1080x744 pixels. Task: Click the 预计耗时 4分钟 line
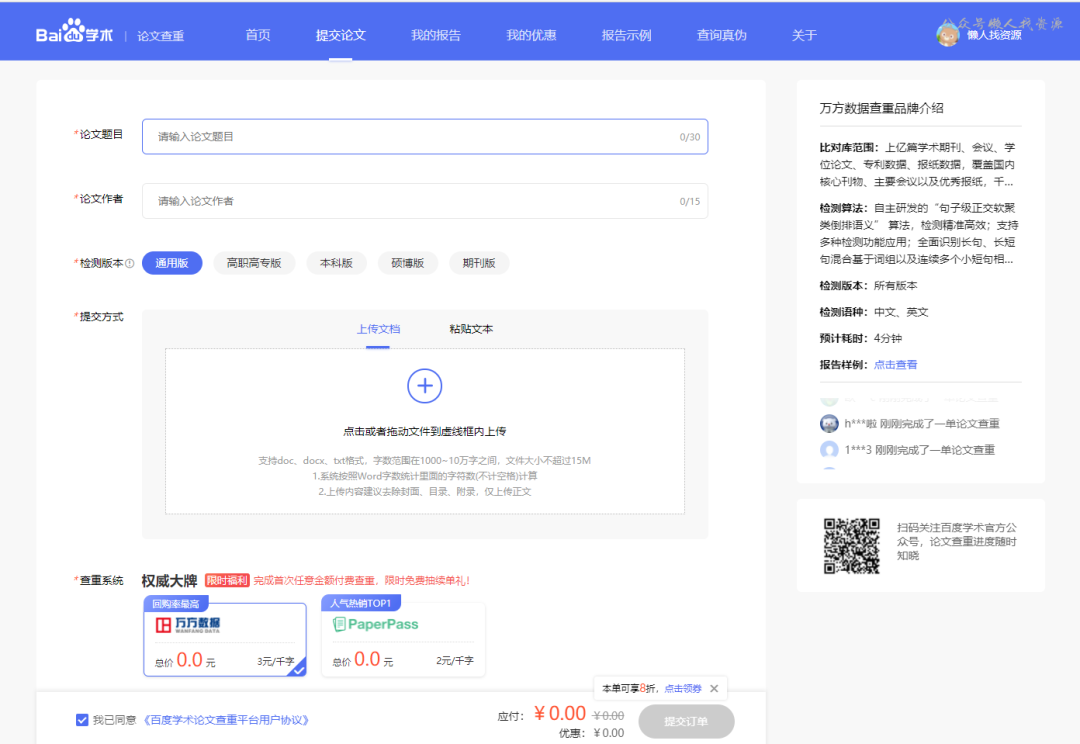click(x=860, y=338)
